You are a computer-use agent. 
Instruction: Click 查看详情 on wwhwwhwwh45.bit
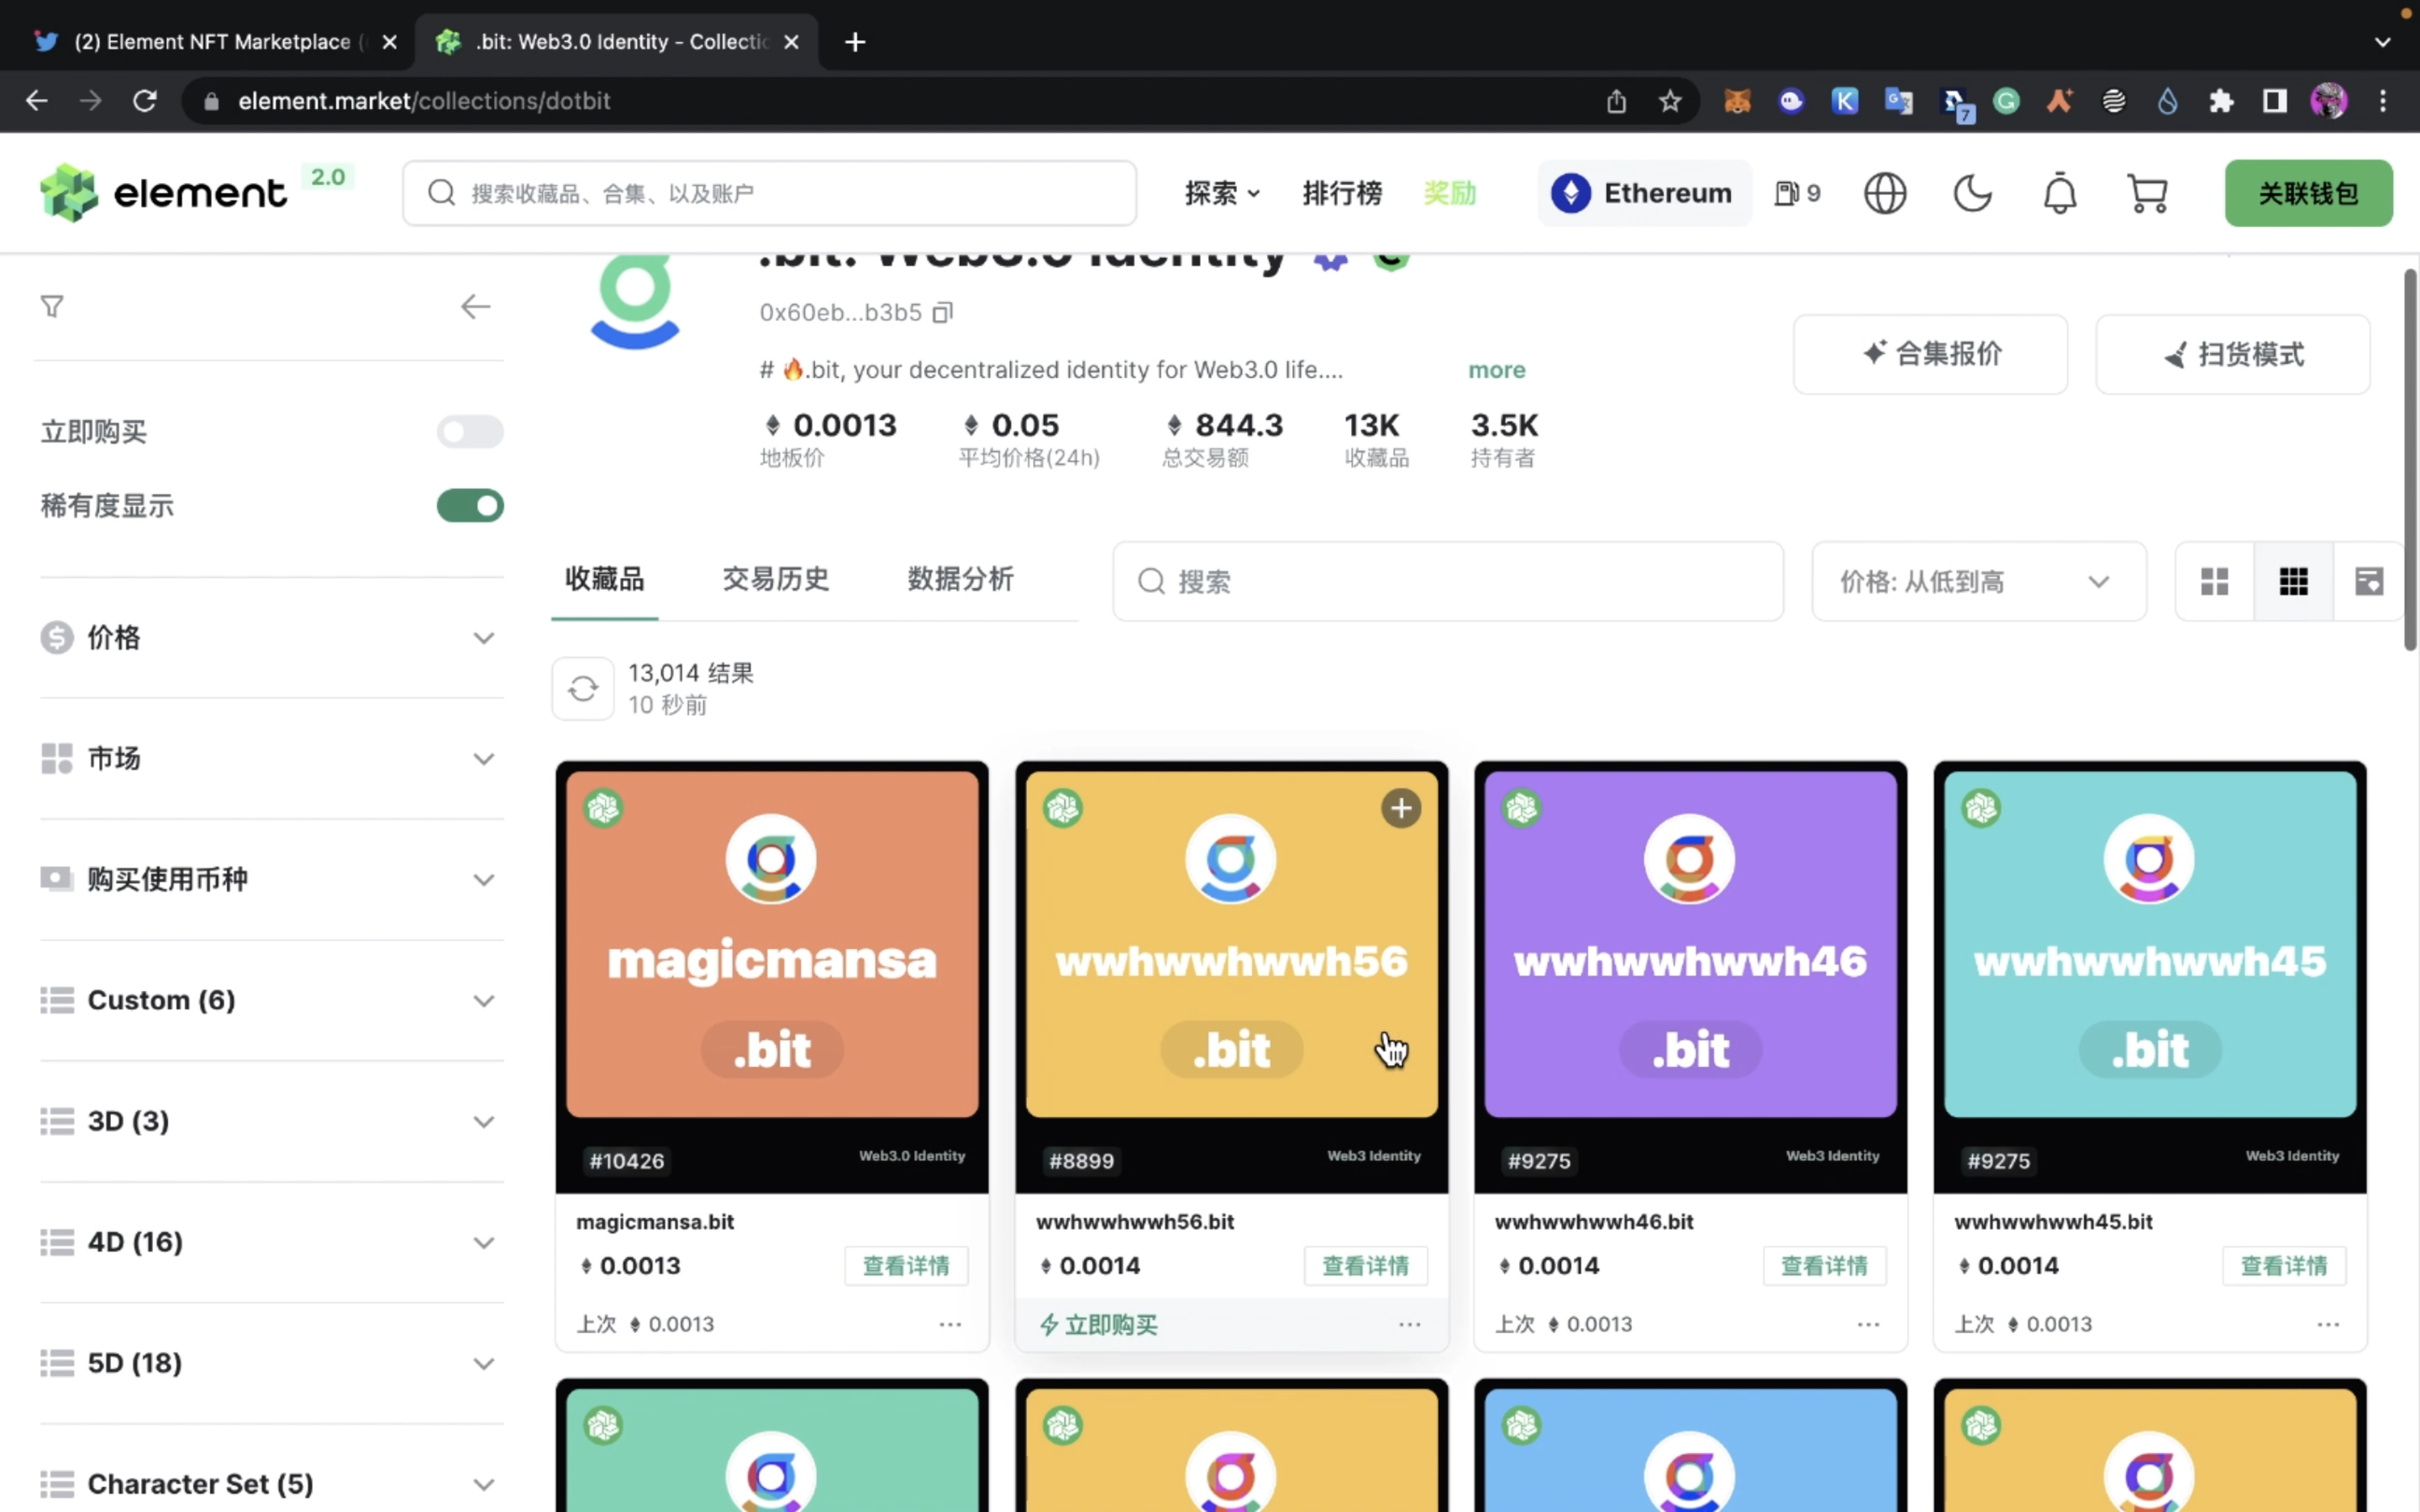tap(2284, 1266)
